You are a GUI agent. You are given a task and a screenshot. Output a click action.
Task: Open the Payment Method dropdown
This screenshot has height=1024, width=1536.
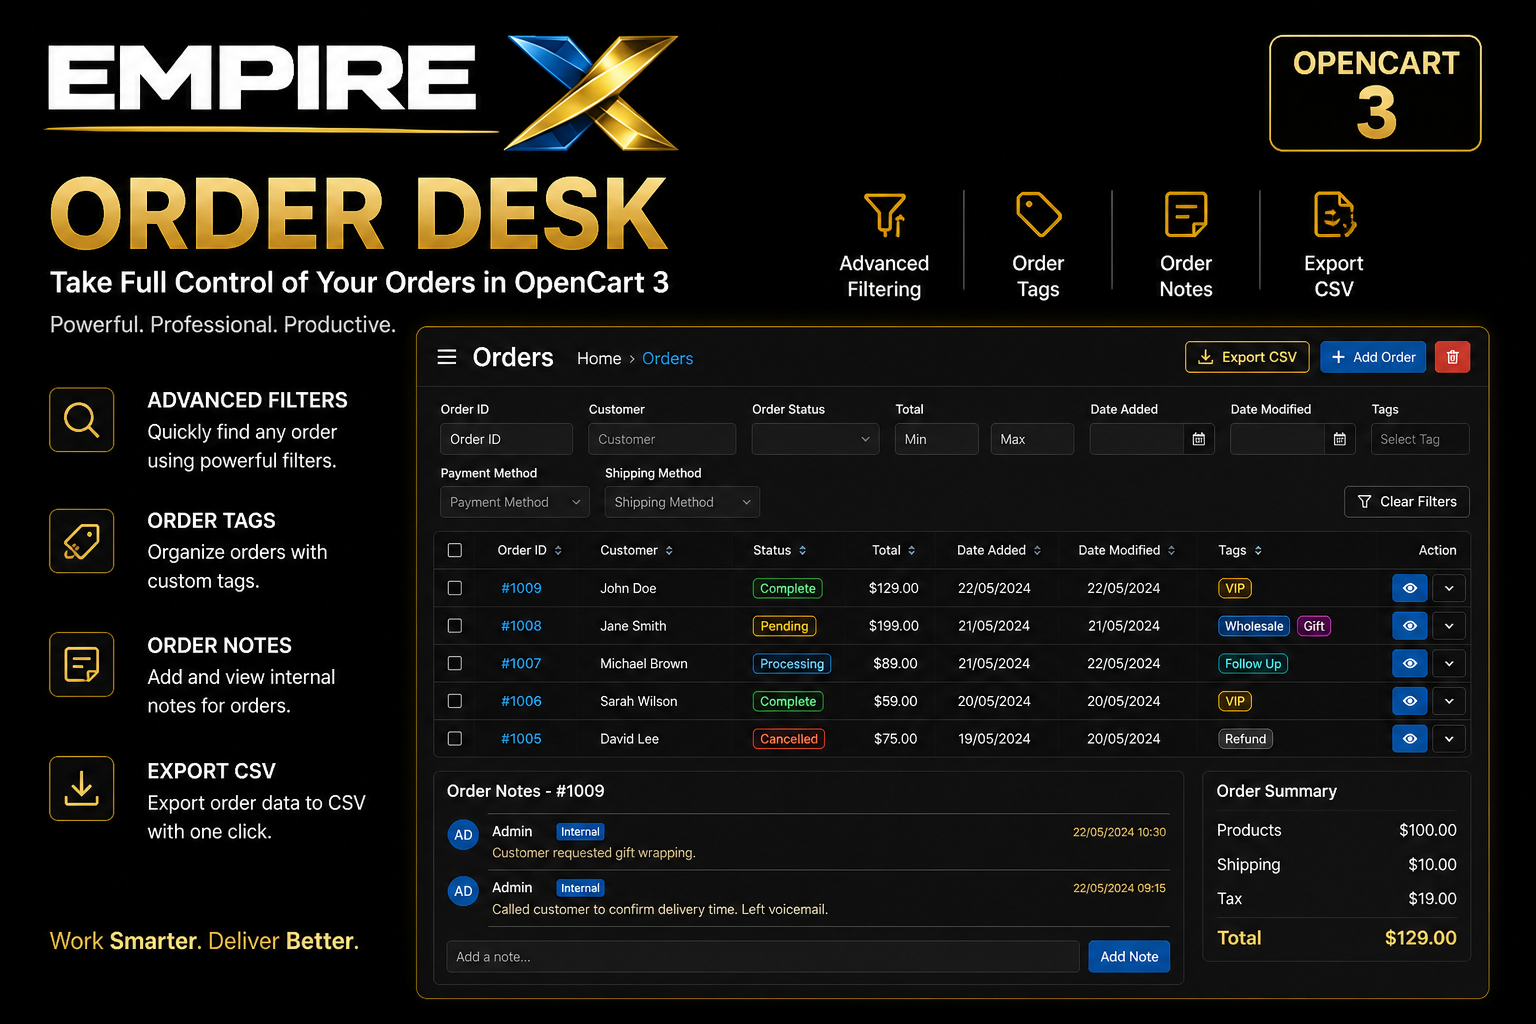tap(515, 502)
